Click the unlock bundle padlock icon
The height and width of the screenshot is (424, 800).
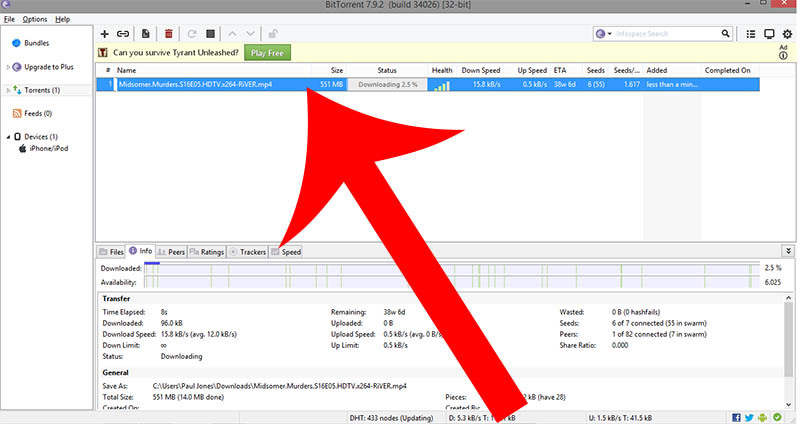(273, 34)
